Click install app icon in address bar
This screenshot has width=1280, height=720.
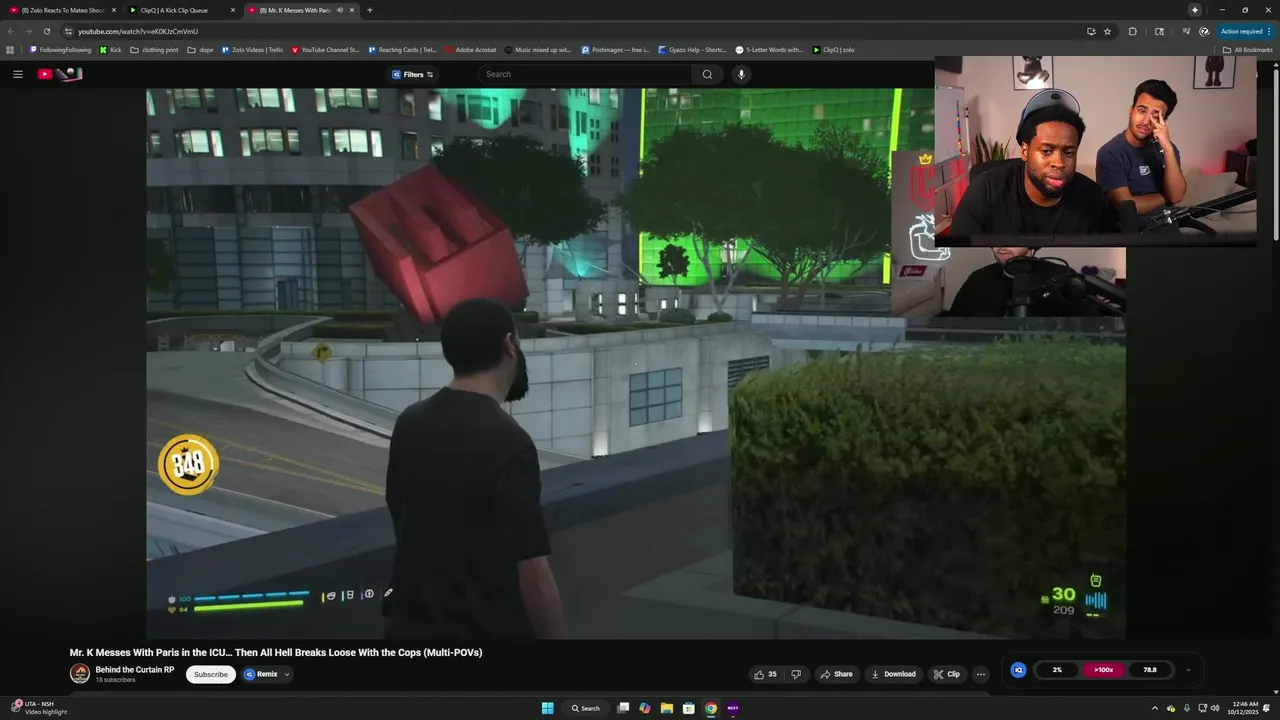[x=1091, y=31]
